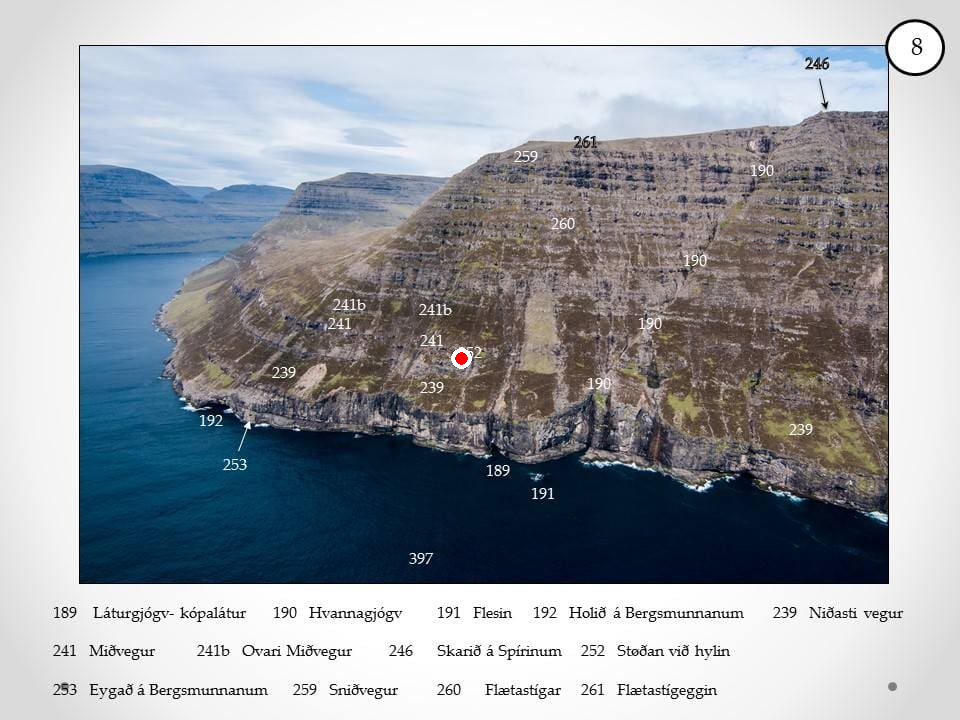
Task: Click the Skarið á Spírinum legend entry
Action: click(499, 651)
